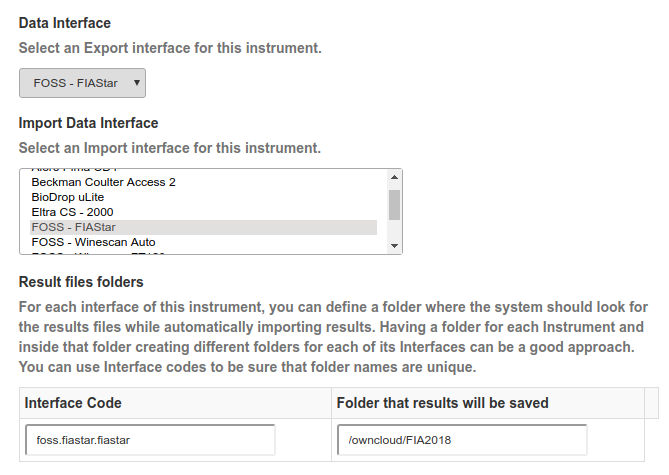Pick FOSS - Winescan Auto import interface
The image size is (669, 475).
click(93, 242)
